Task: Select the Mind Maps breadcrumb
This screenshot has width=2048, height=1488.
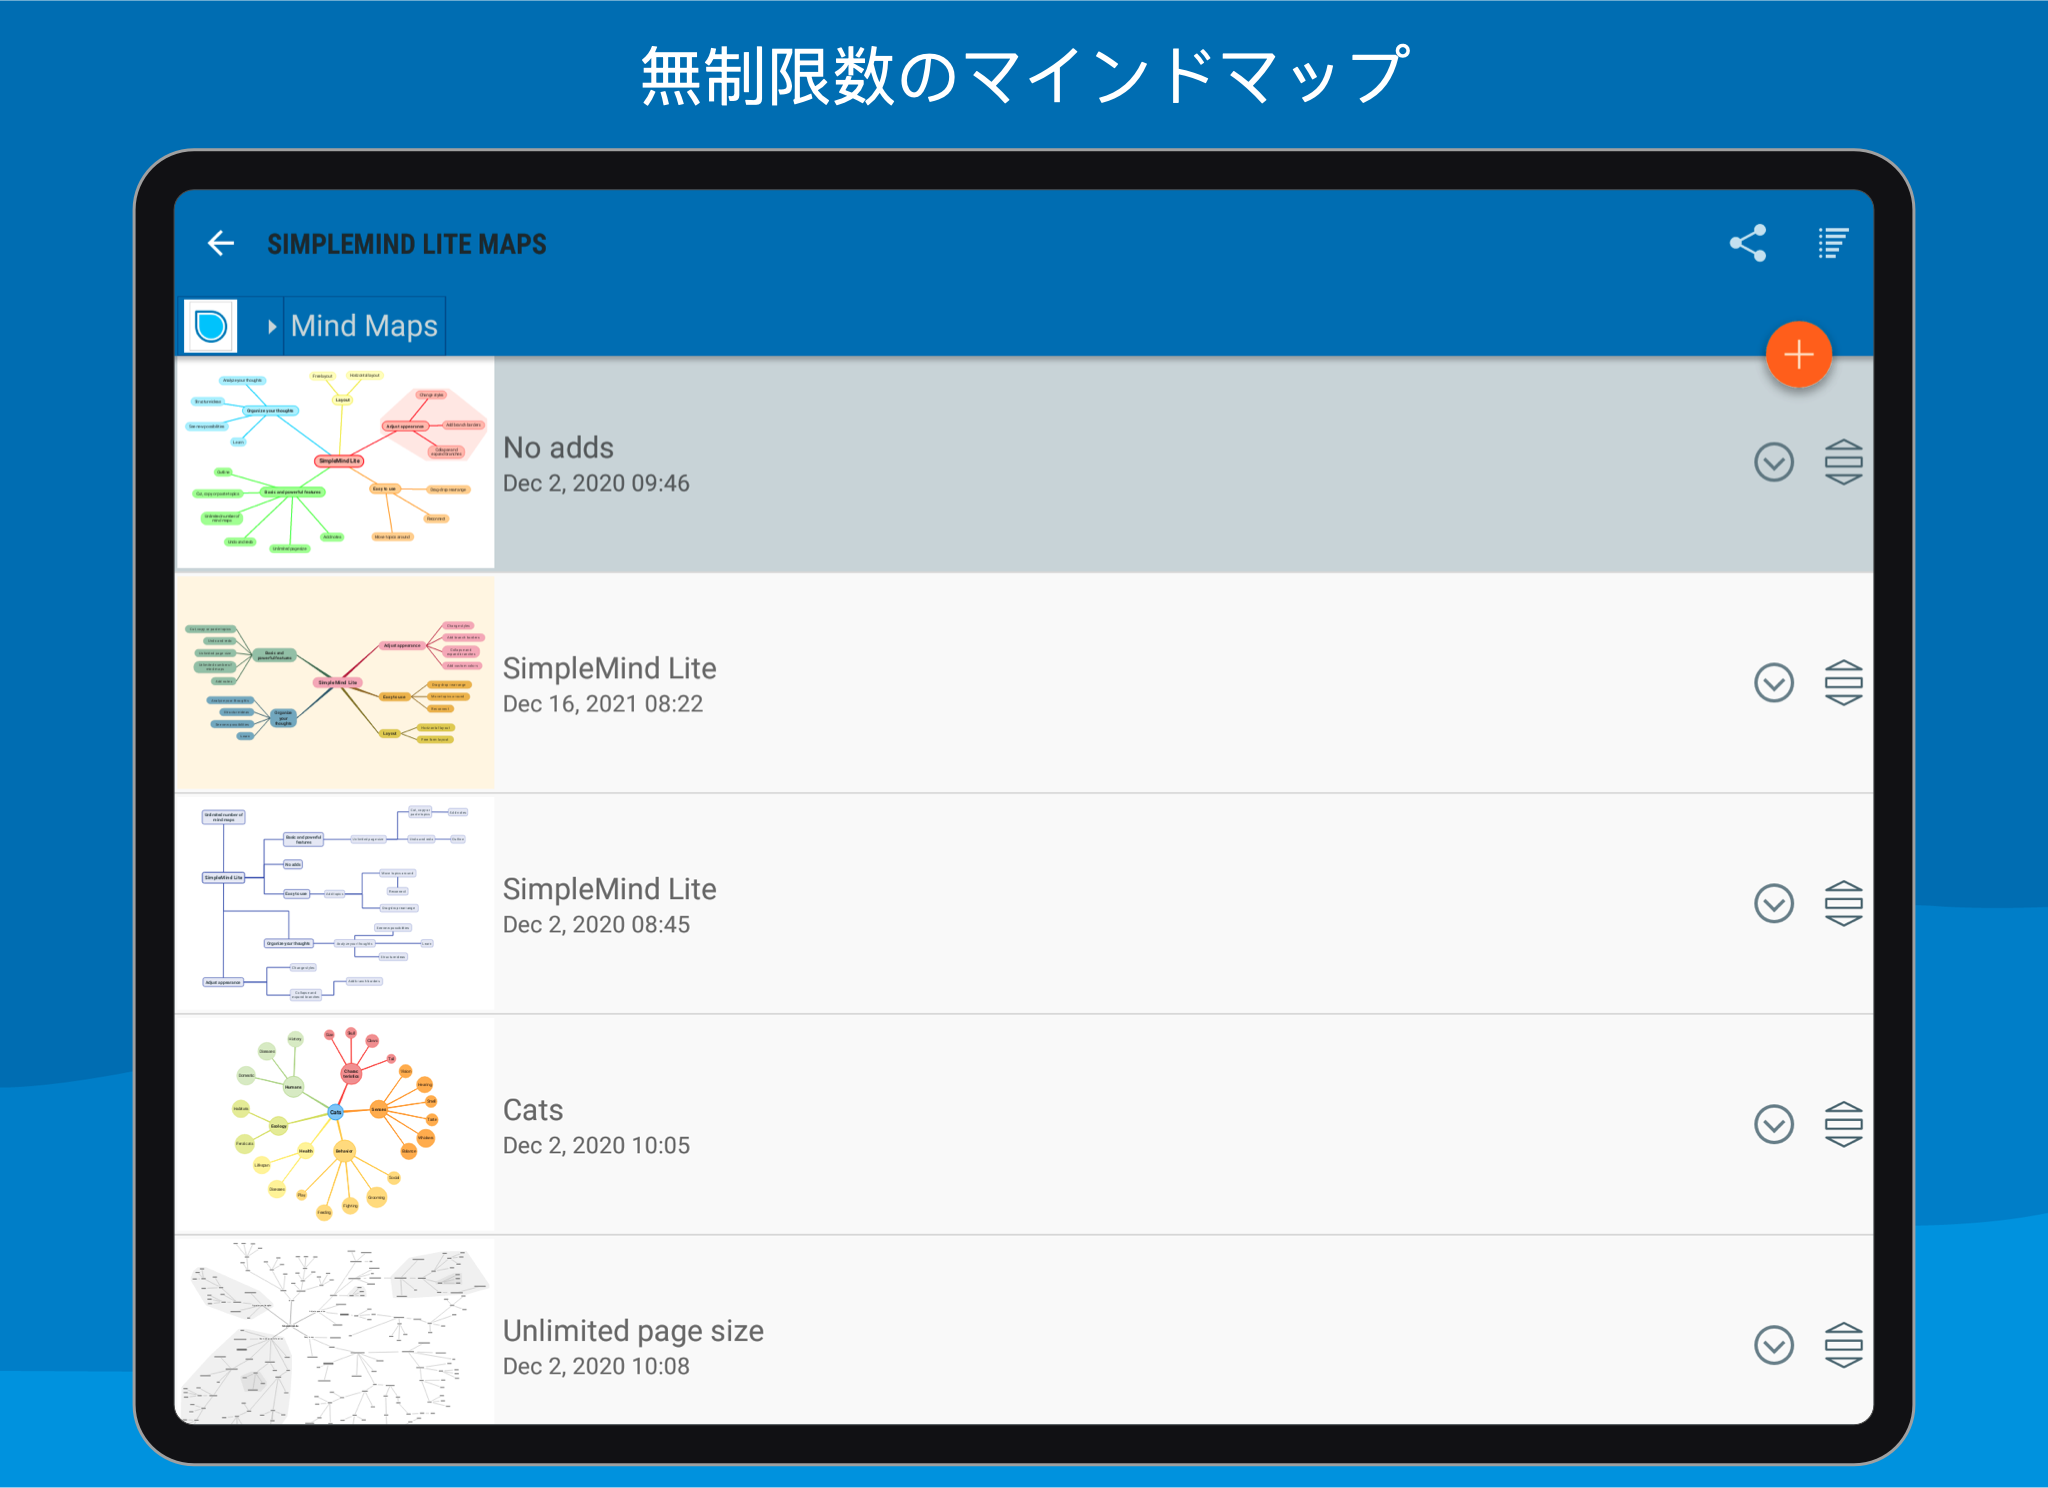Action: 364,326
